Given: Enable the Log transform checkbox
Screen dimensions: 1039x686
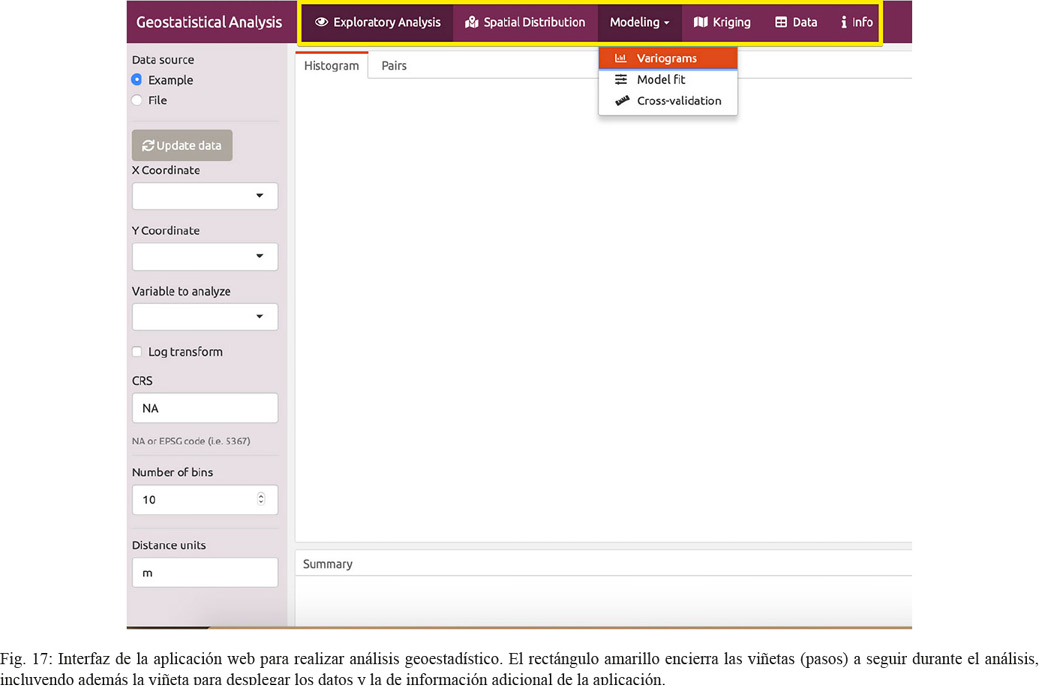Looking at the screenshot, I should [x=137, y=352].
